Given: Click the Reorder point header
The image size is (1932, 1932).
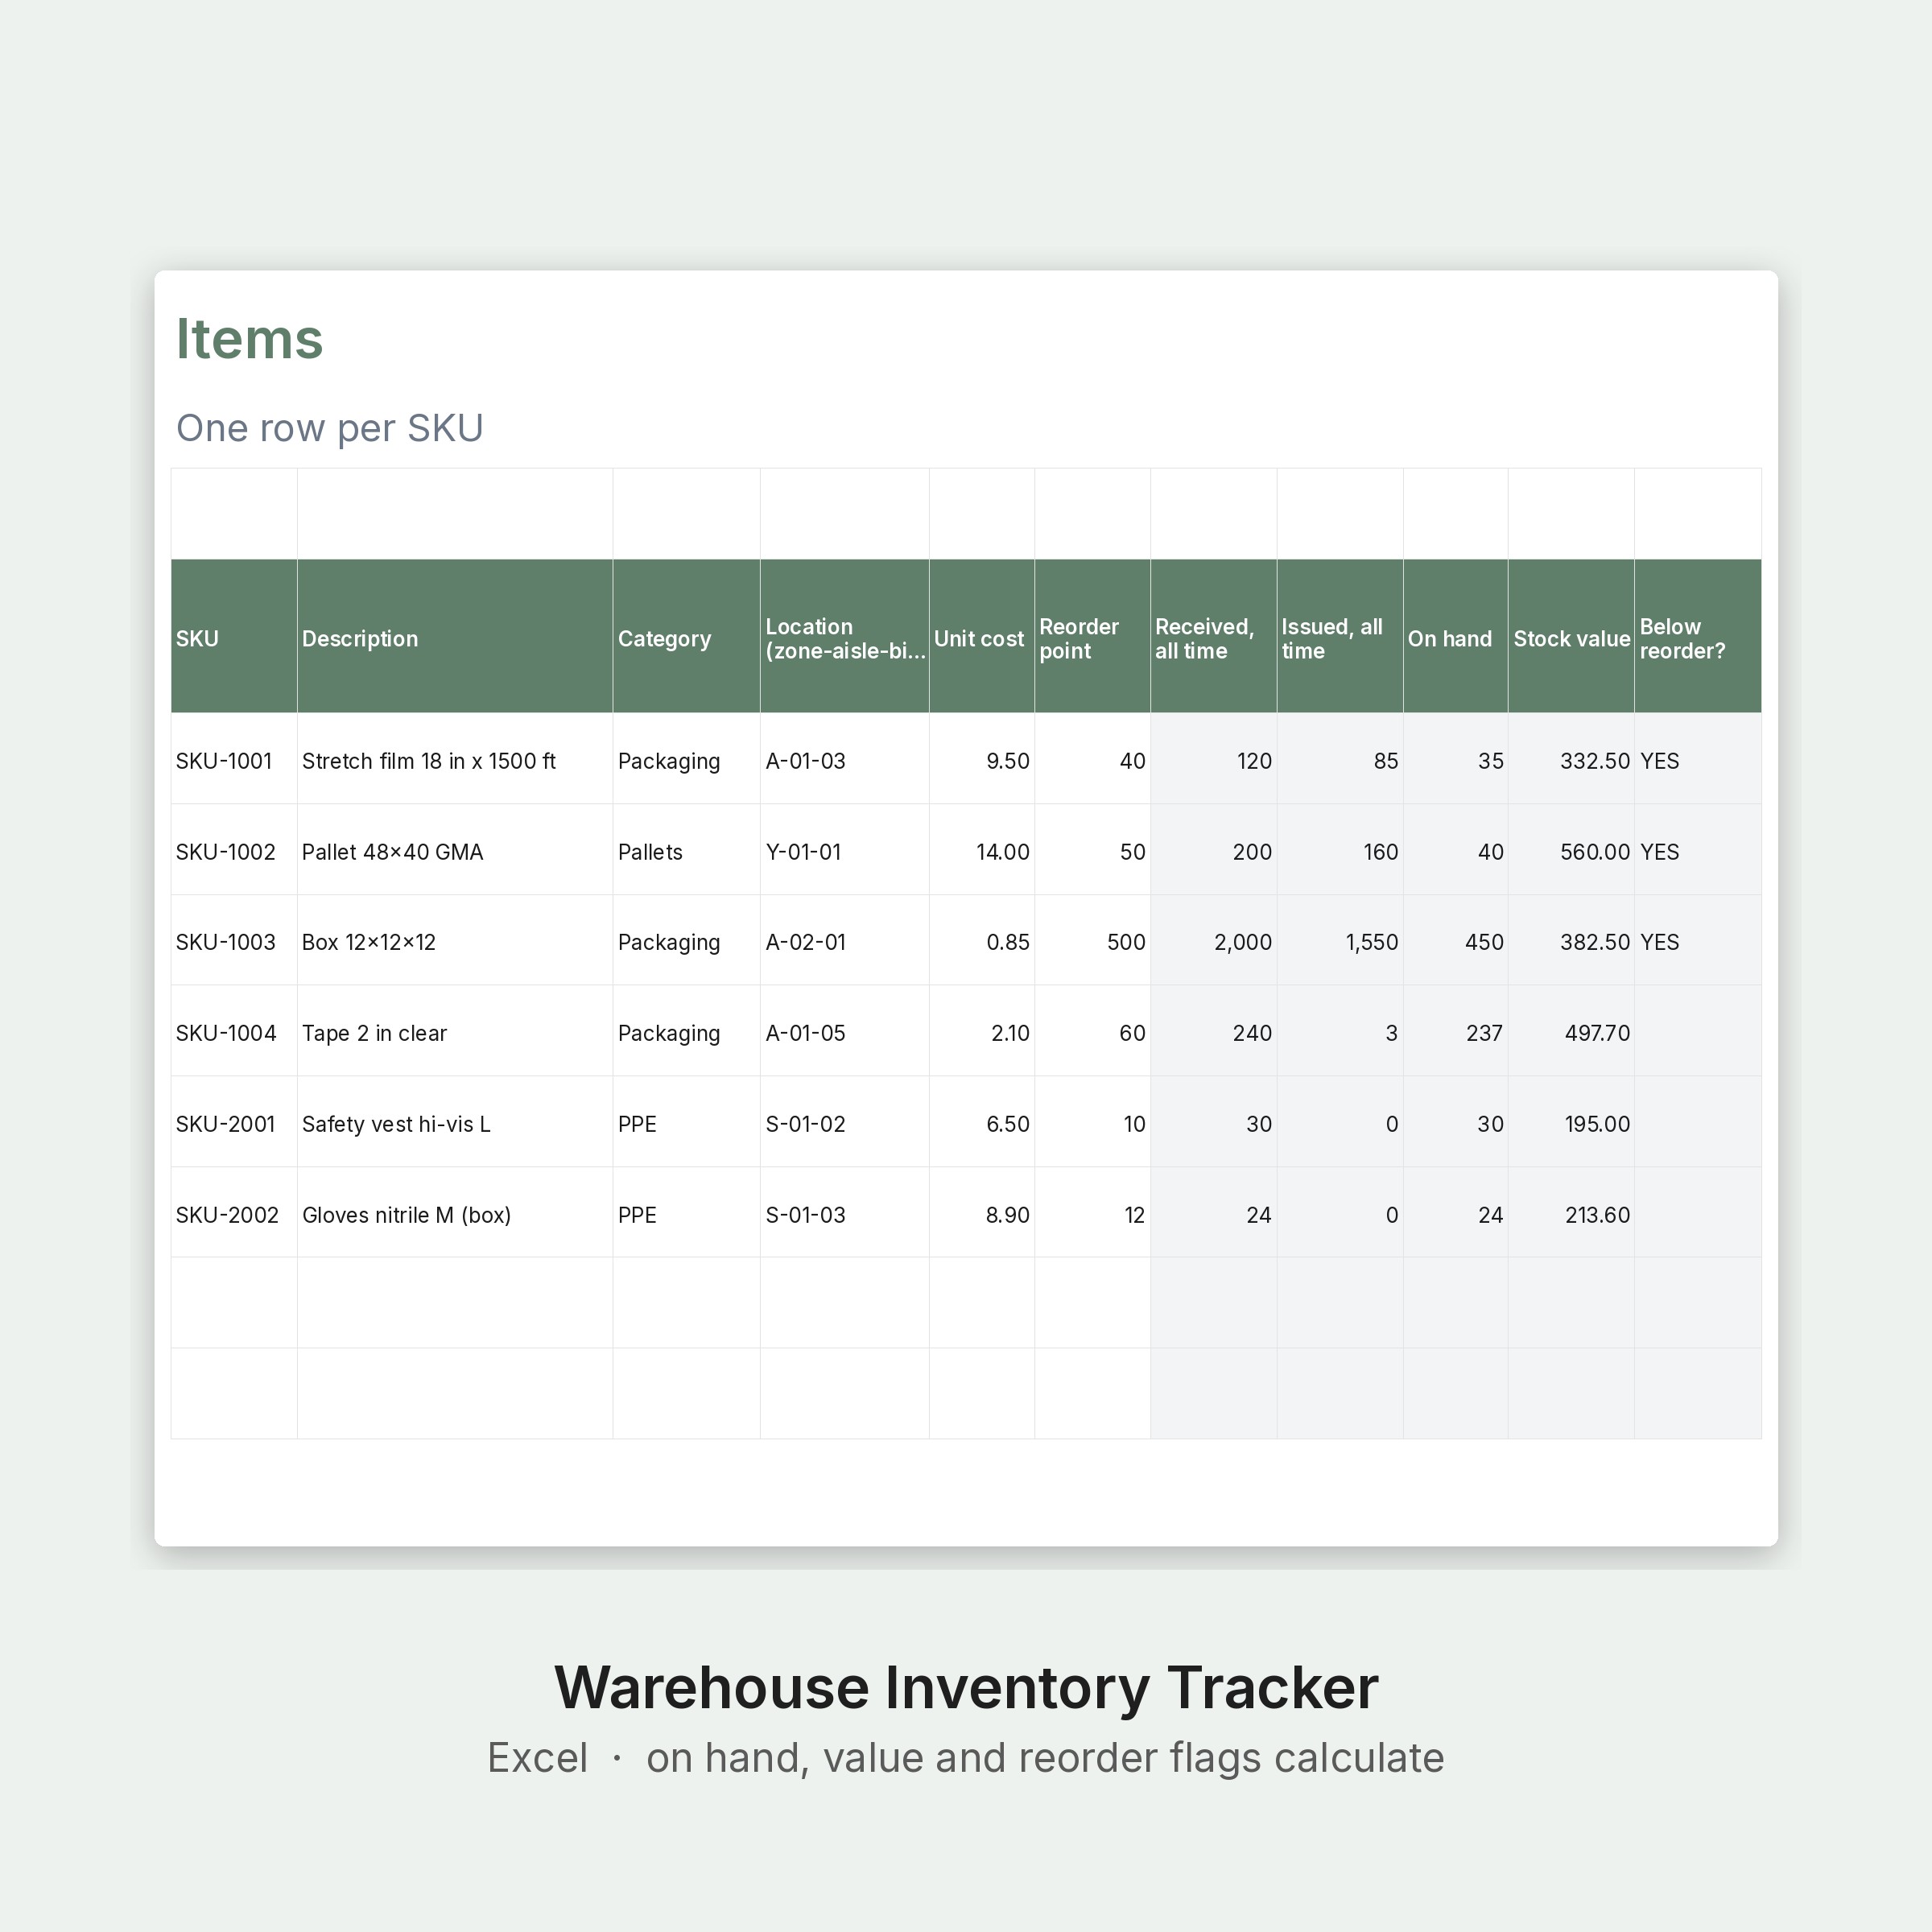Looking at the screenshot, I should [x=1092, y=636].
